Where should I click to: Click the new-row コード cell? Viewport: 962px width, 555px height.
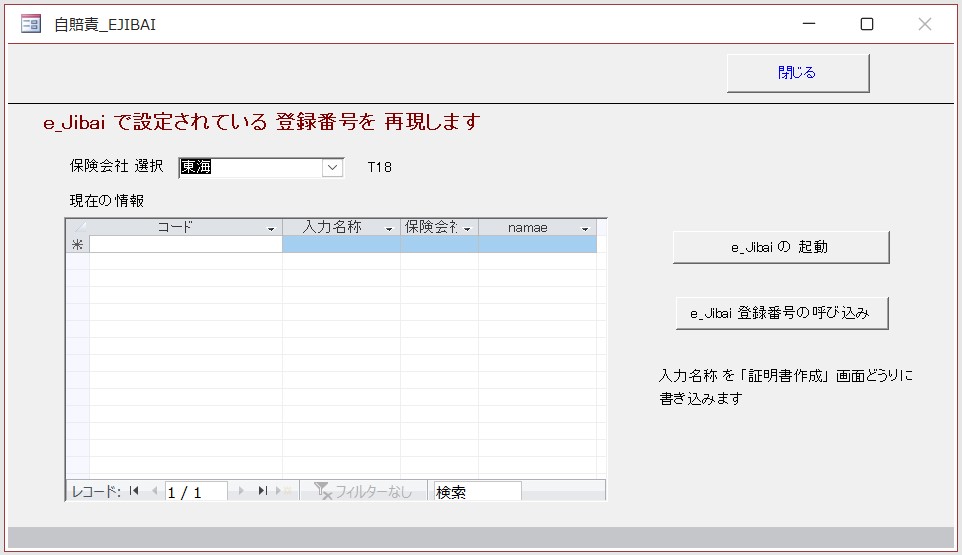[x=186, y=245]
